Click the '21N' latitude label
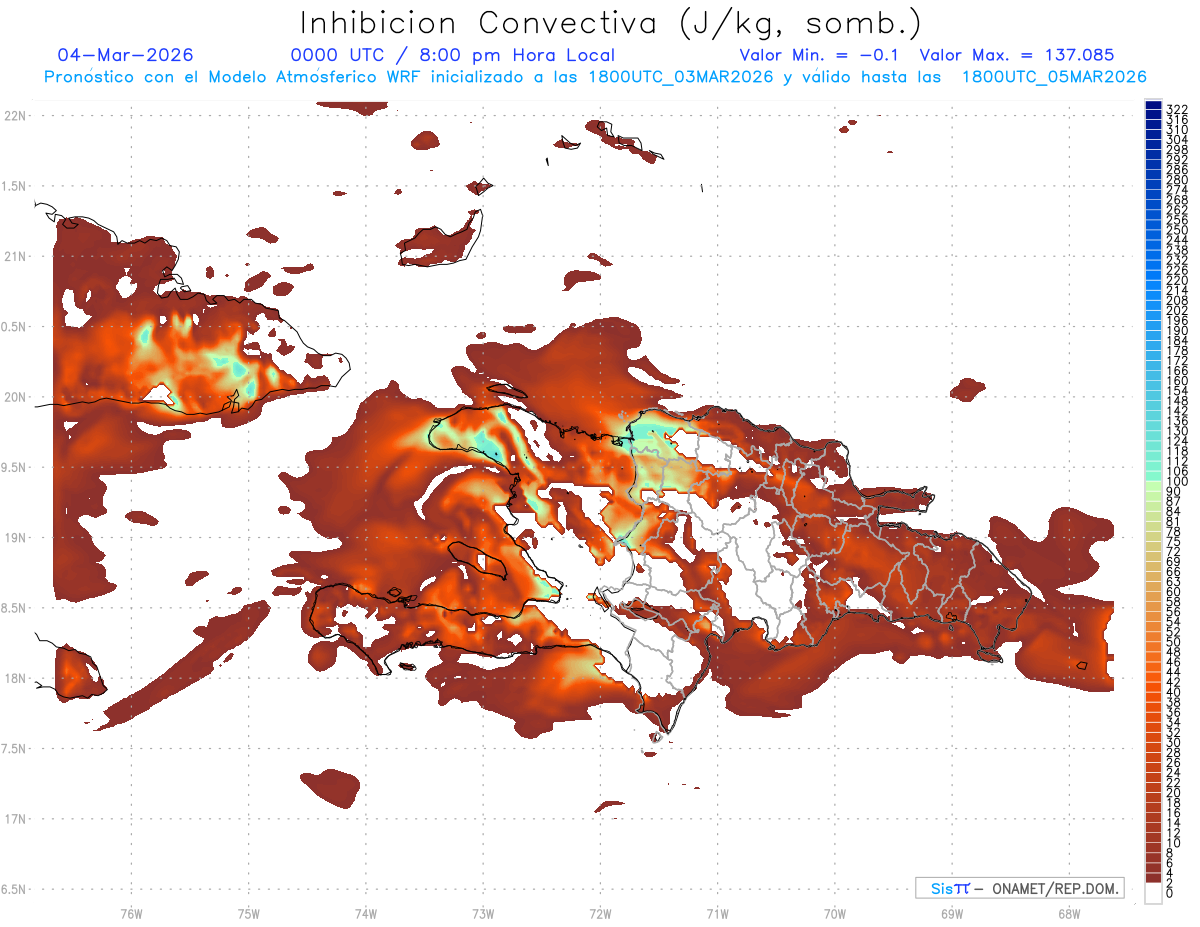The width and height of the screenshot is (1200, 927). (14, 256)
